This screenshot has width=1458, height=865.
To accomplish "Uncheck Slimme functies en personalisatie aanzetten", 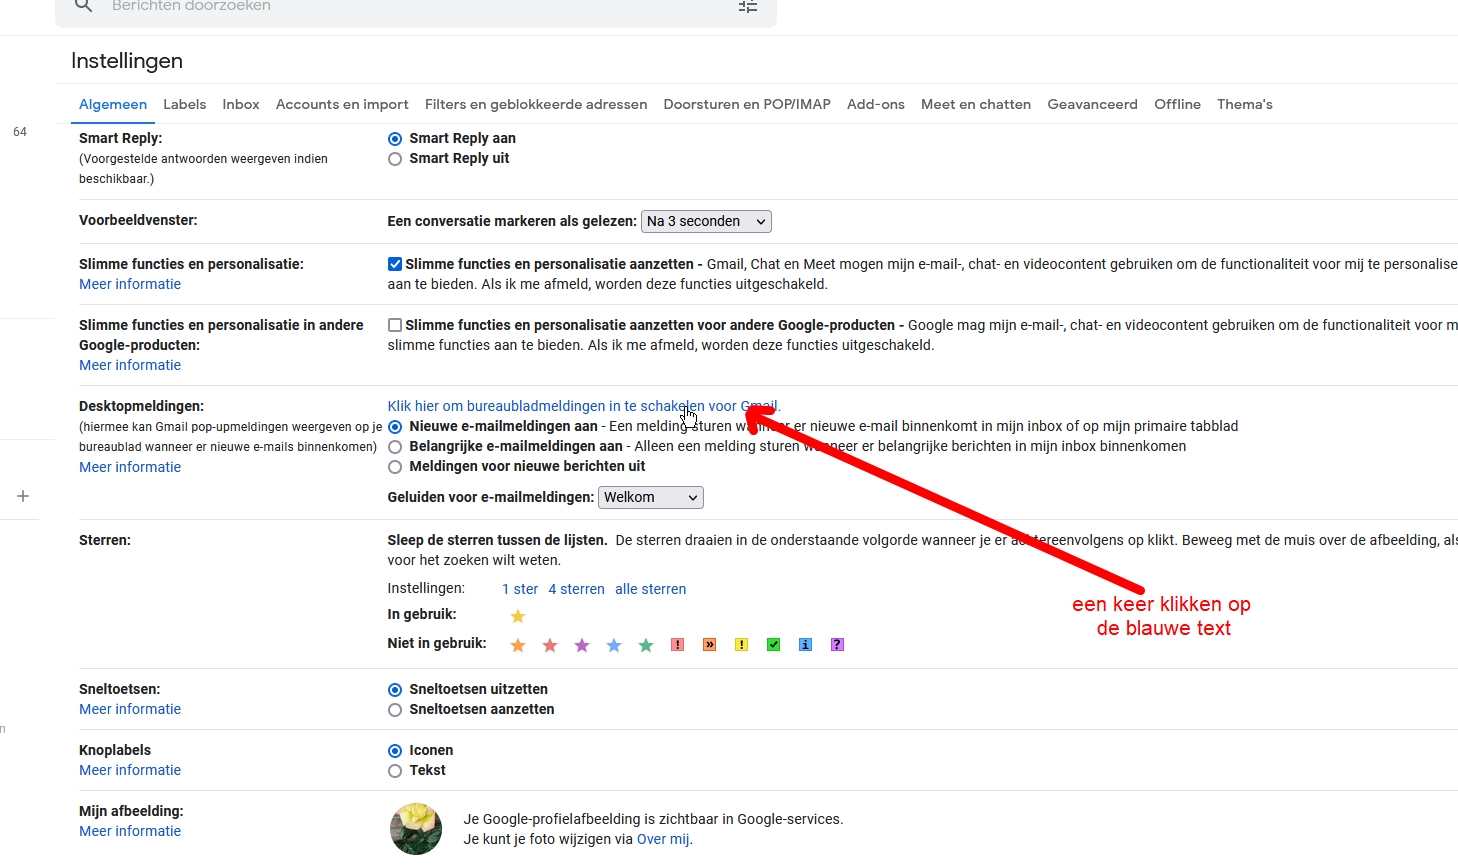I will (395, 265).
